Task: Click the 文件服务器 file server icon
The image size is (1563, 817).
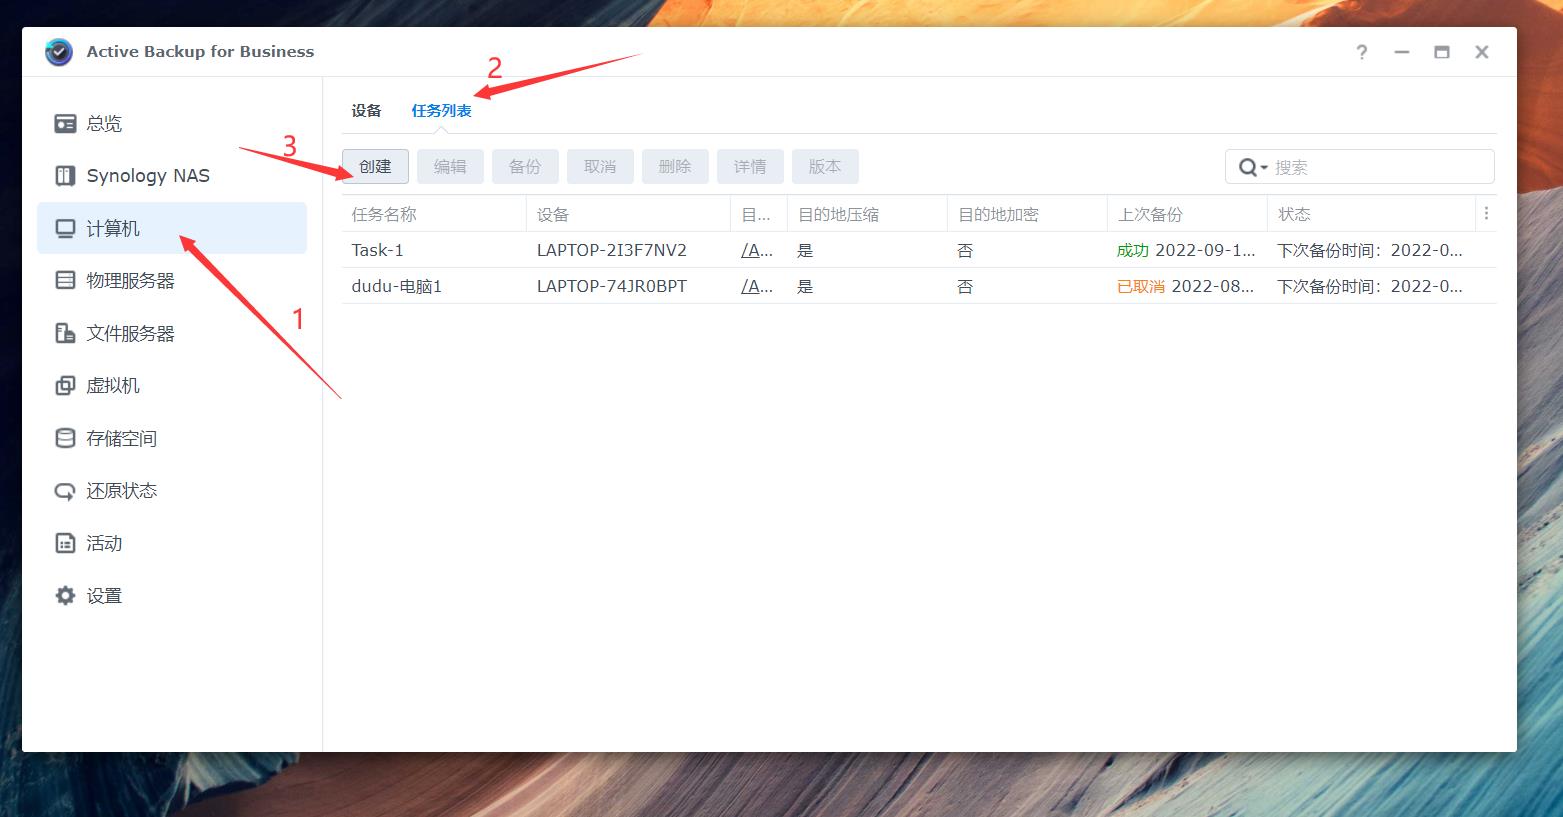Action: tap(65, 333)
